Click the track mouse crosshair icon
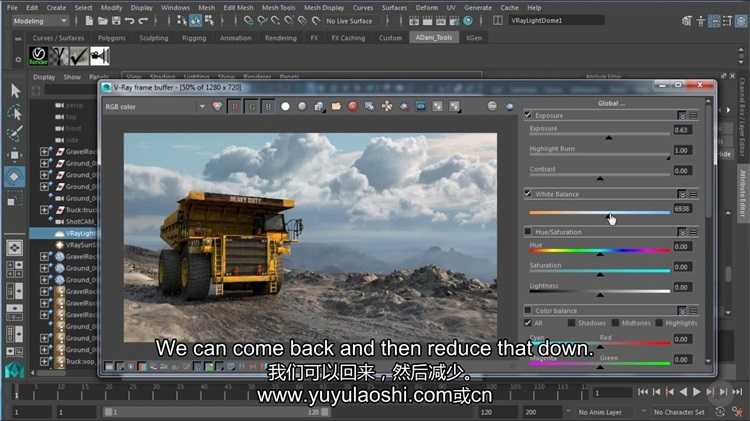 click(386, 106)
